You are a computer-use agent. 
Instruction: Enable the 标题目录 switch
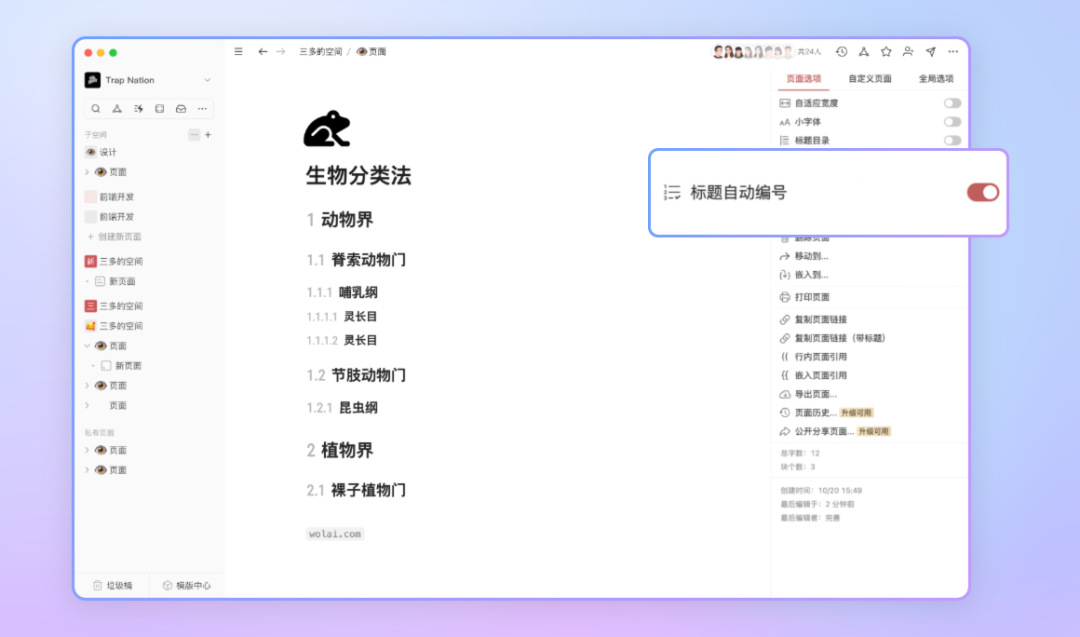[x=953, y=140]
